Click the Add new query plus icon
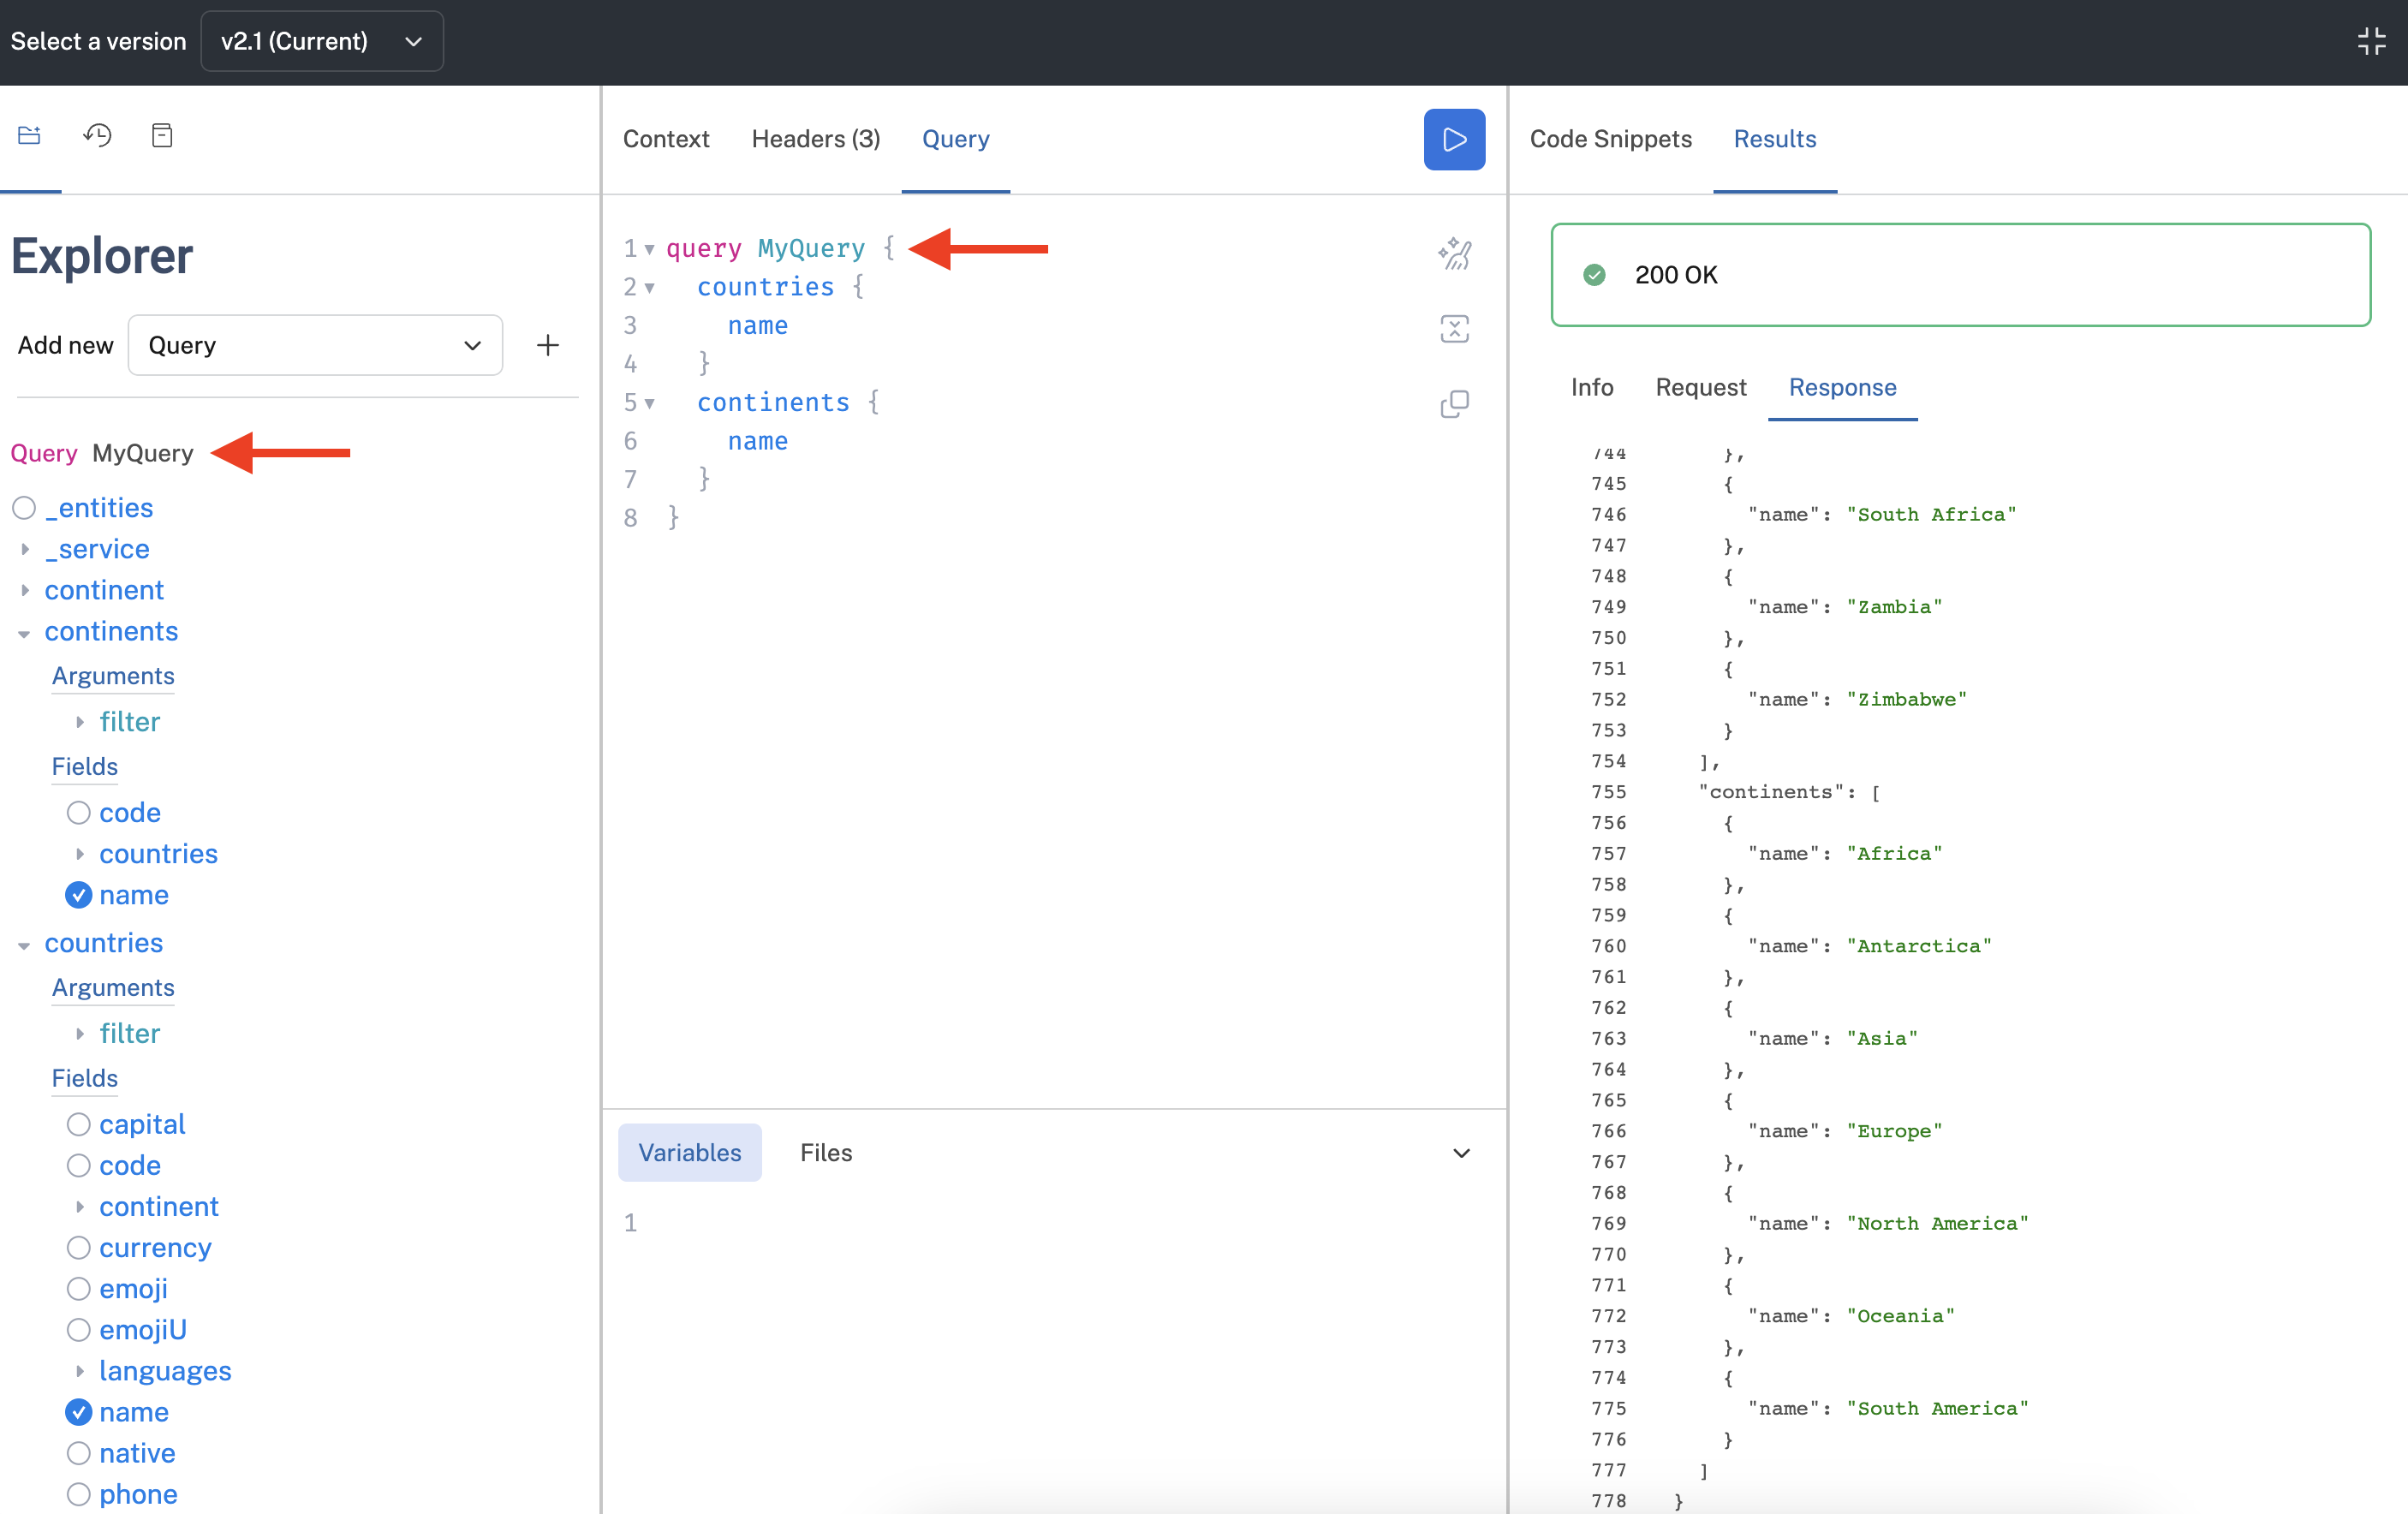The height and width of the screenshot is (1514, 2408). (x=547, y=345)
